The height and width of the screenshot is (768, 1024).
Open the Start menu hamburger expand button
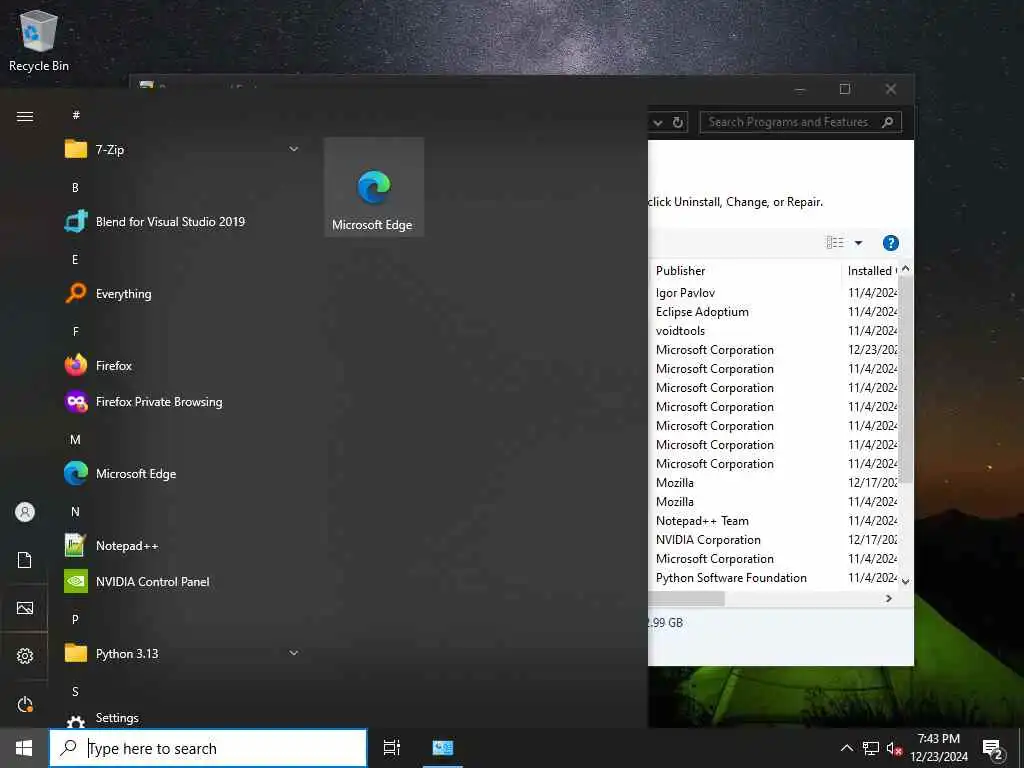click(25, 116)
